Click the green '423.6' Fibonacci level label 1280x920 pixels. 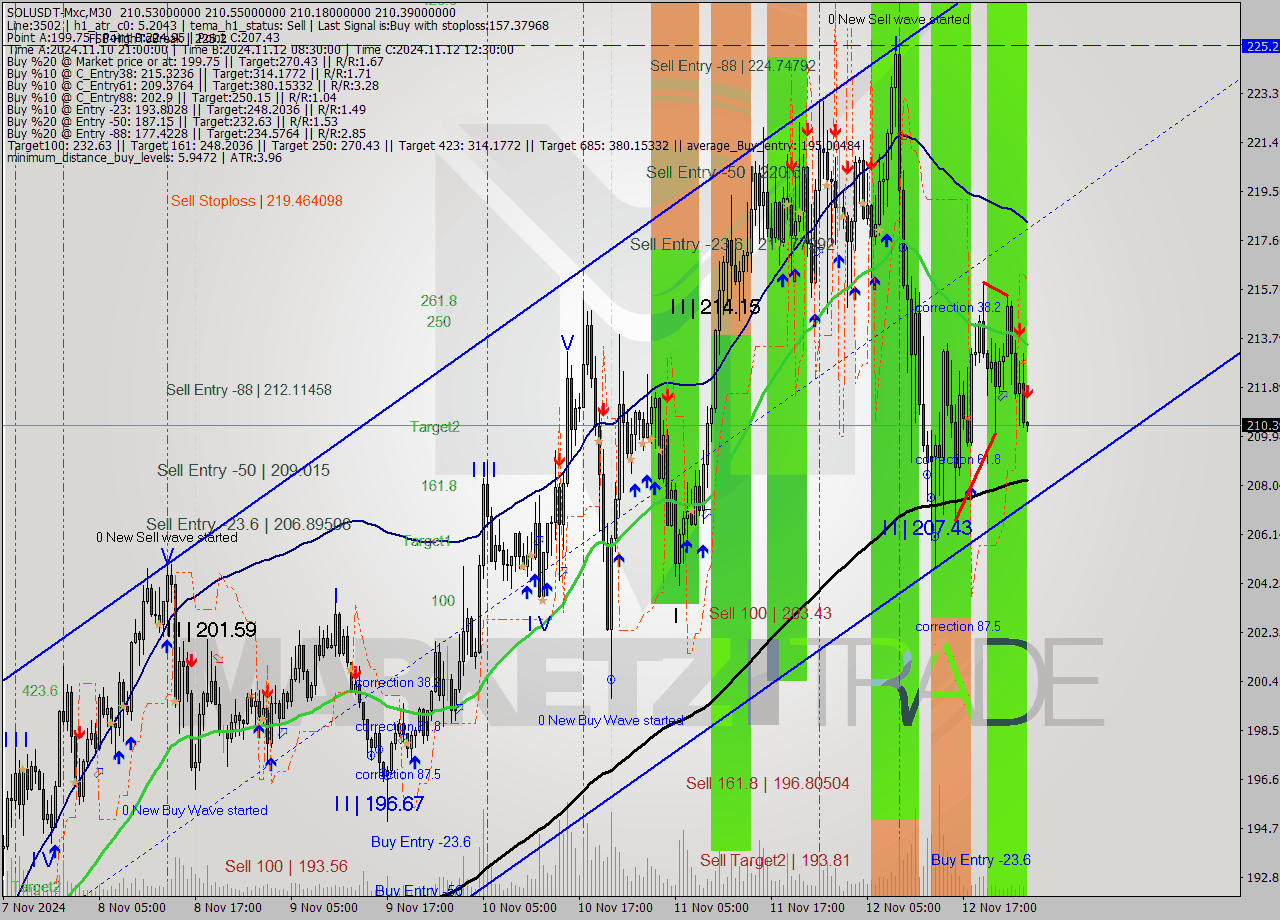pyautogui.click(x=41, y=691)
